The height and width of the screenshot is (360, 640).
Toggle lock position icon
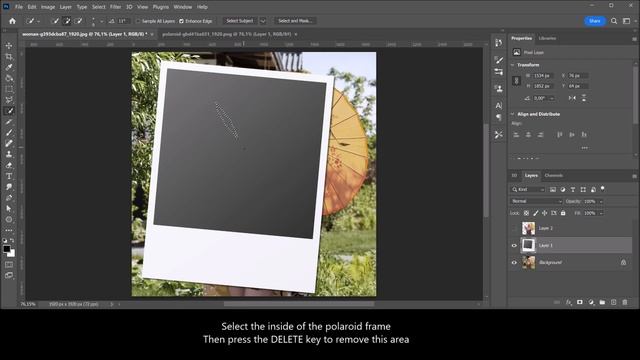pos(544,213)
